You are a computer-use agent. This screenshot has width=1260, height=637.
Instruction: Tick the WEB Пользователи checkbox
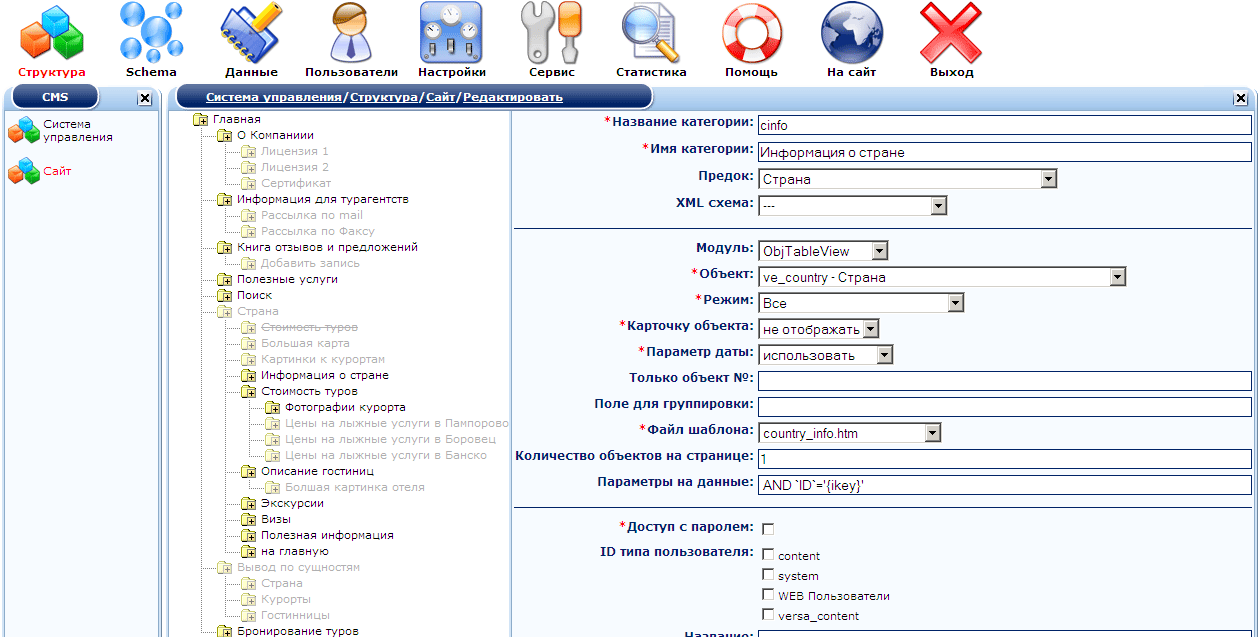click(768, 594)
